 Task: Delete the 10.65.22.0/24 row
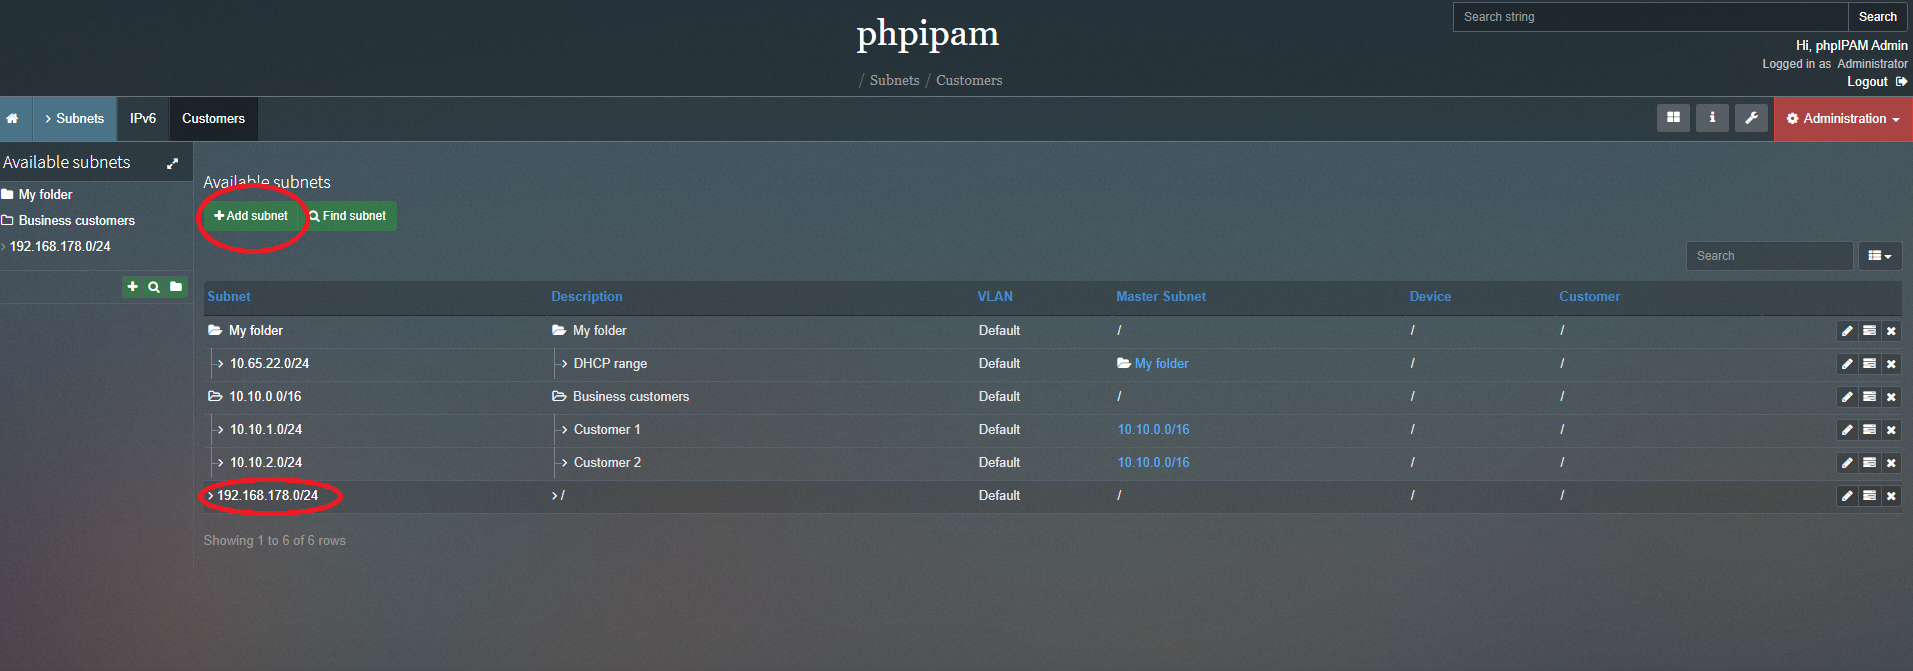pyautogui.click(x=1891, y=364)
